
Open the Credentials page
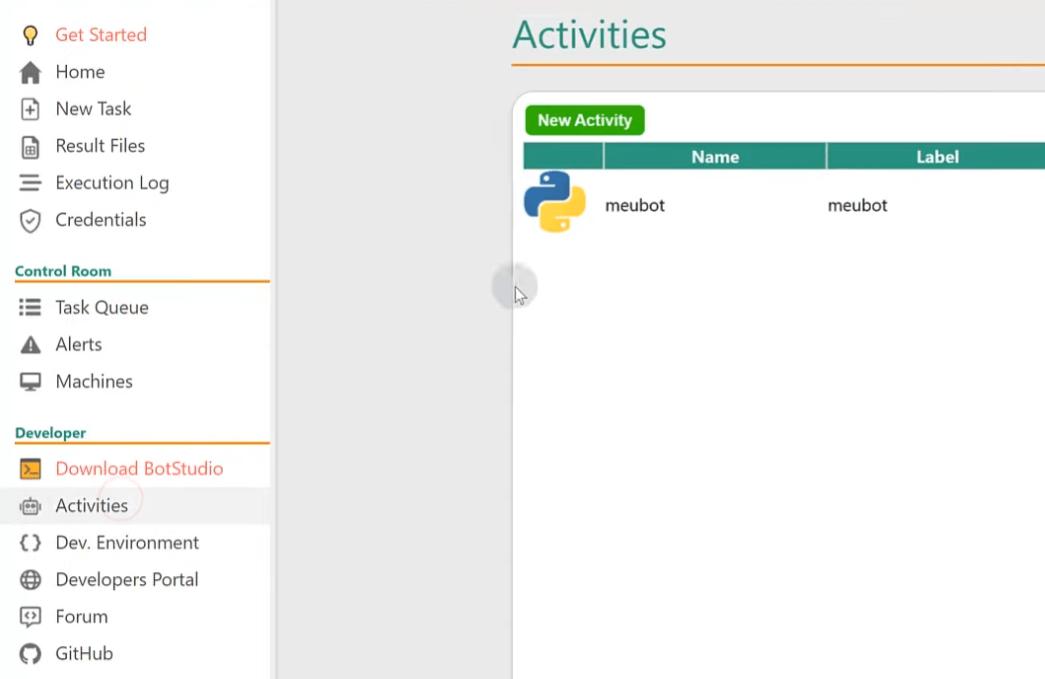101,220
